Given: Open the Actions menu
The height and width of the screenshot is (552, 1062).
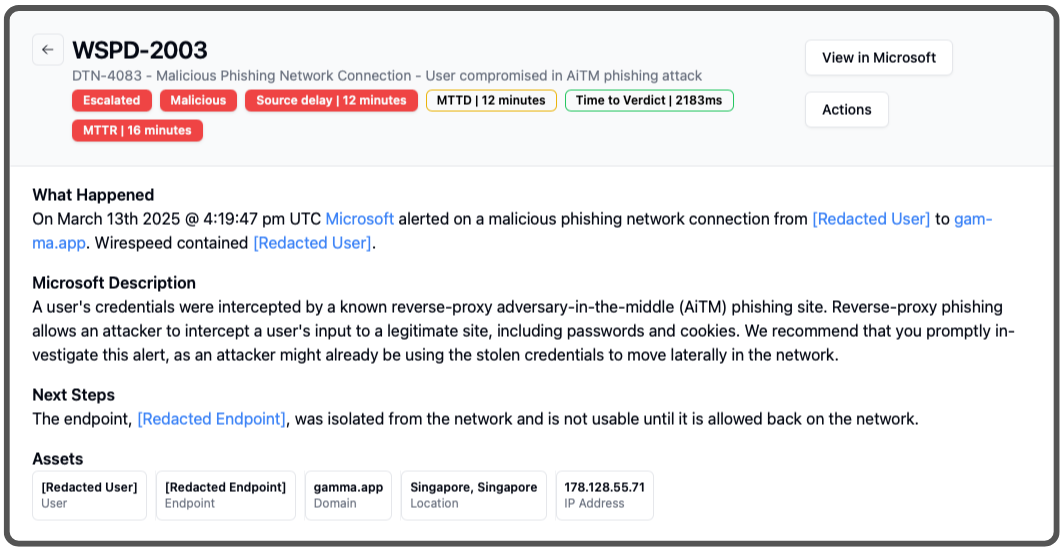Looking at the screenshot, I should (x=846, y=110).
